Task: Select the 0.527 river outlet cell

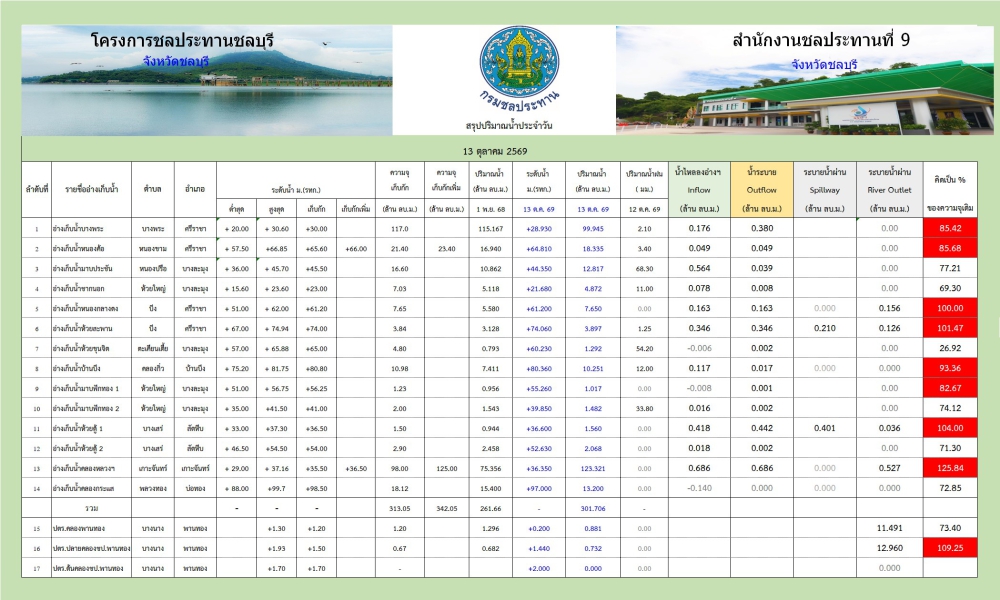Action: (890, 468)
